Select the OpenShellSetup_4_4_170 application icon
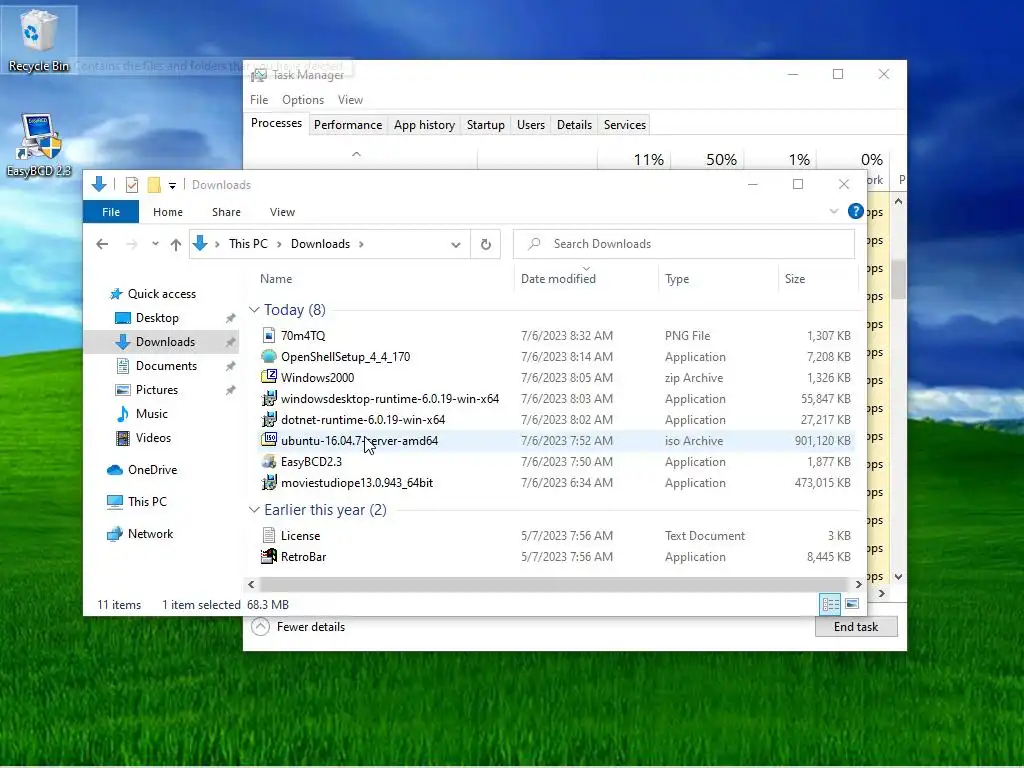 (x=268, y=357)
